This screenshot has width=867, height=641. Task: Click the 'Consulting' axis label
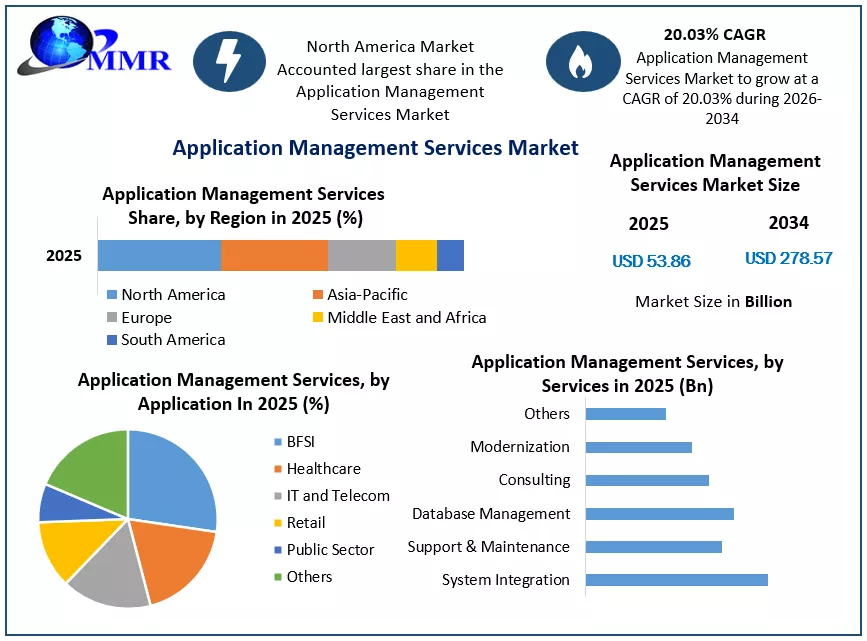coord(534,480)
